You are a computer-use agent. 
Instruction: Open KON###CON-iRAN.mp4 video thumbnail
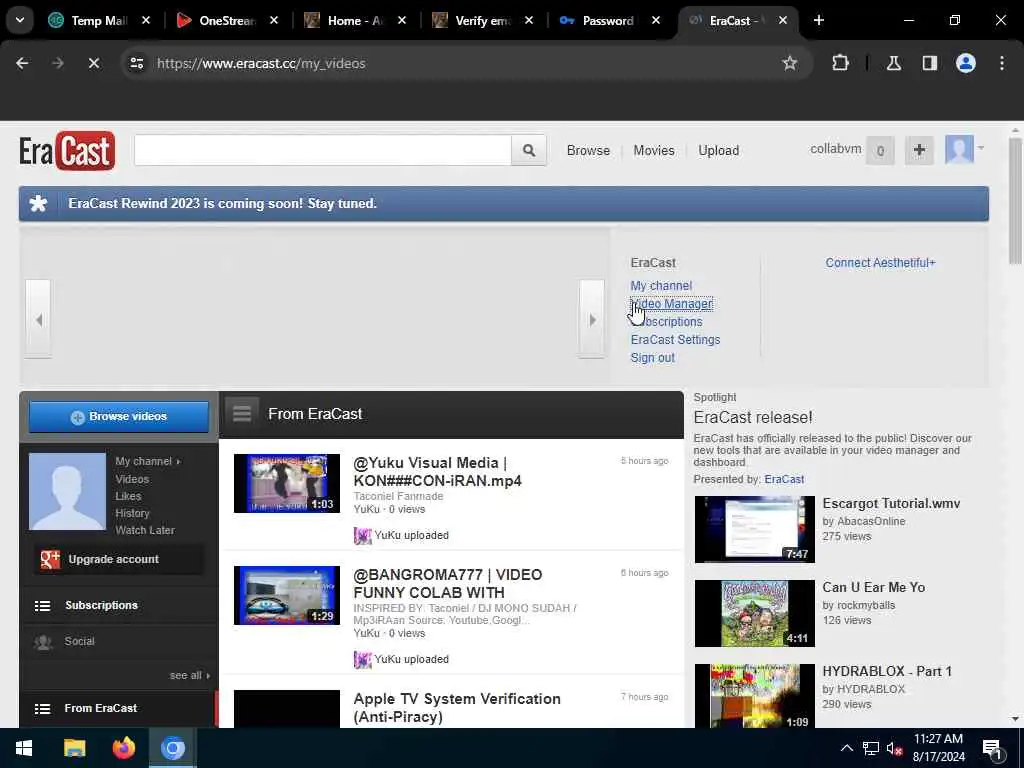(287, 483)
